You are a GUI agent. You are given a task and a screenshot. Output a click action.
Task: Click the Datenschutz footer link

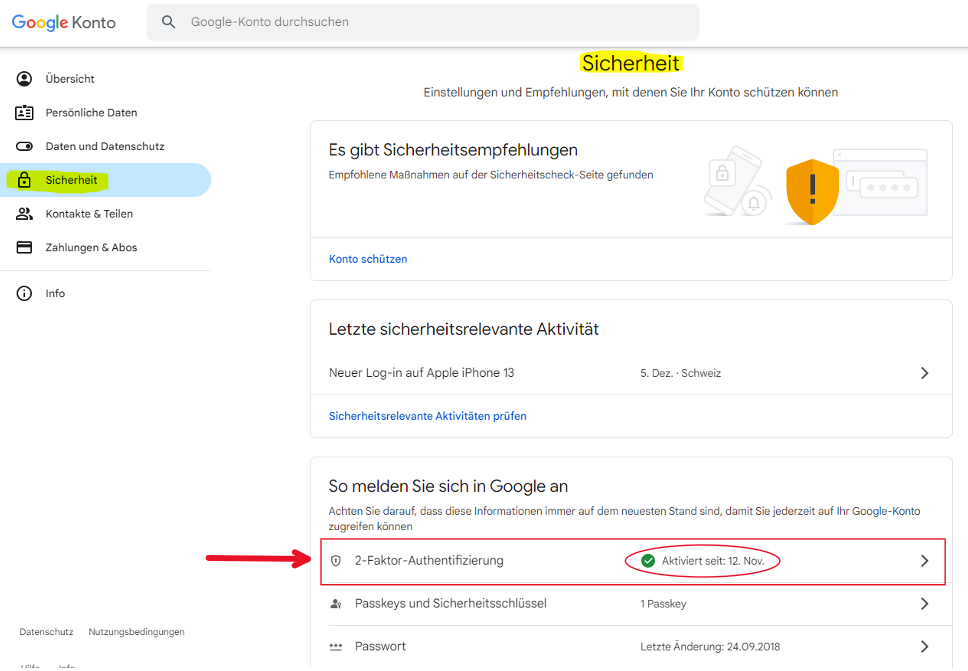click(x=46, y=631)
